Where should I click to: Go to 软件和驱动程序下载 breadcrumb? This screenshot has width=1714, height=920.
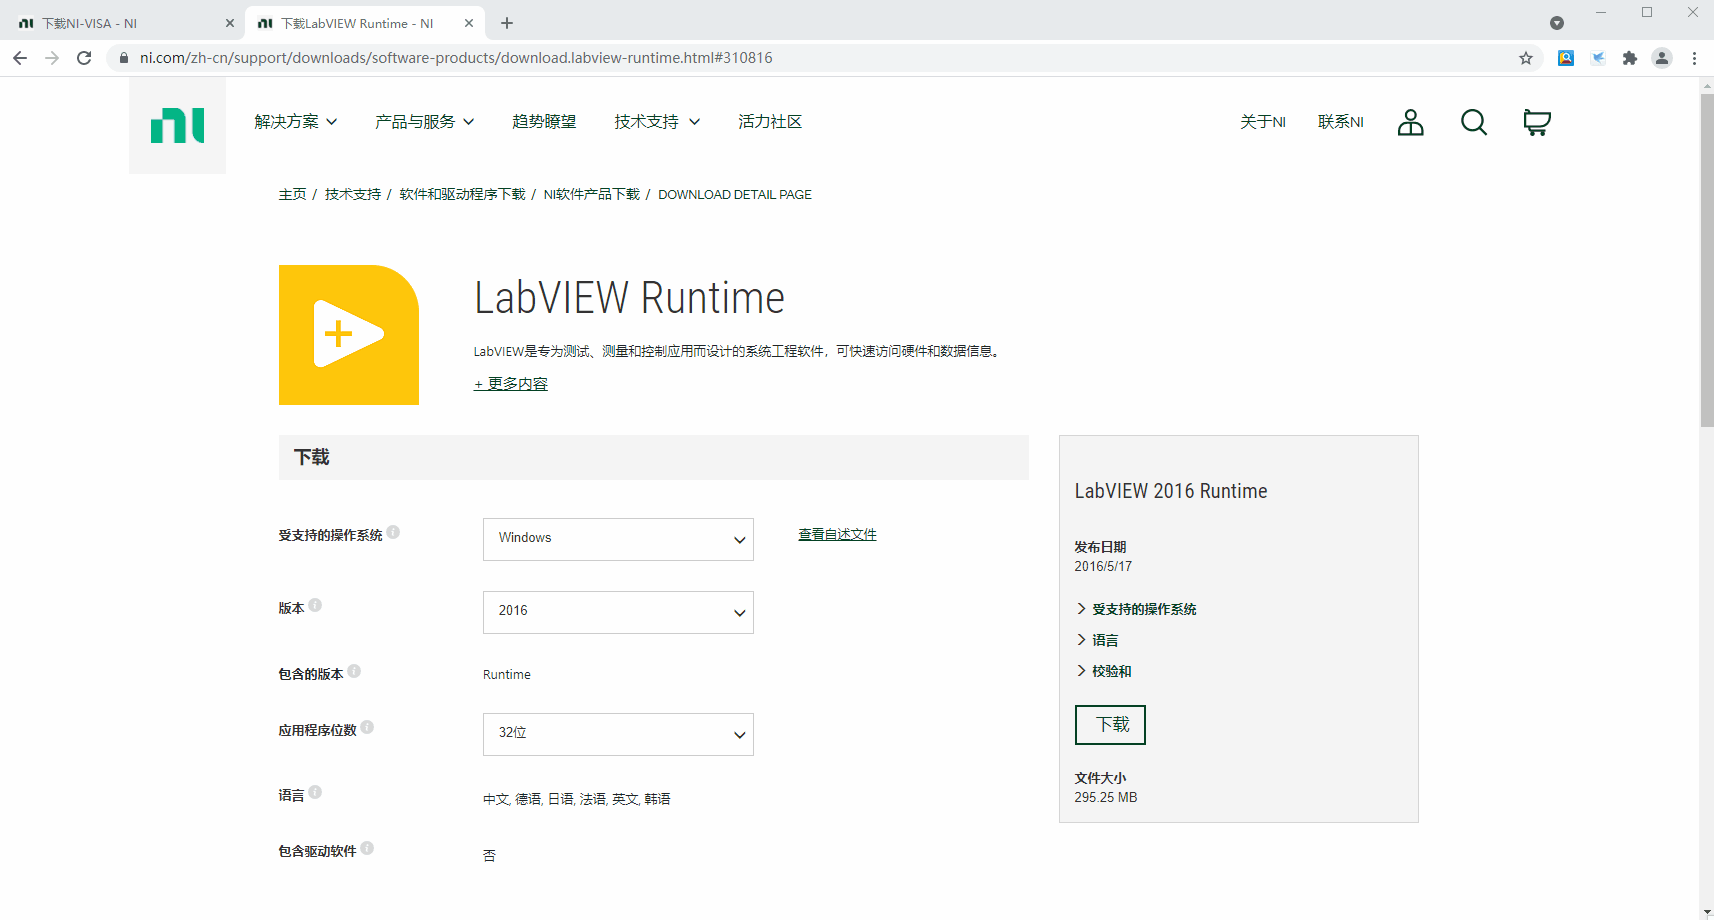click(462, 195)
